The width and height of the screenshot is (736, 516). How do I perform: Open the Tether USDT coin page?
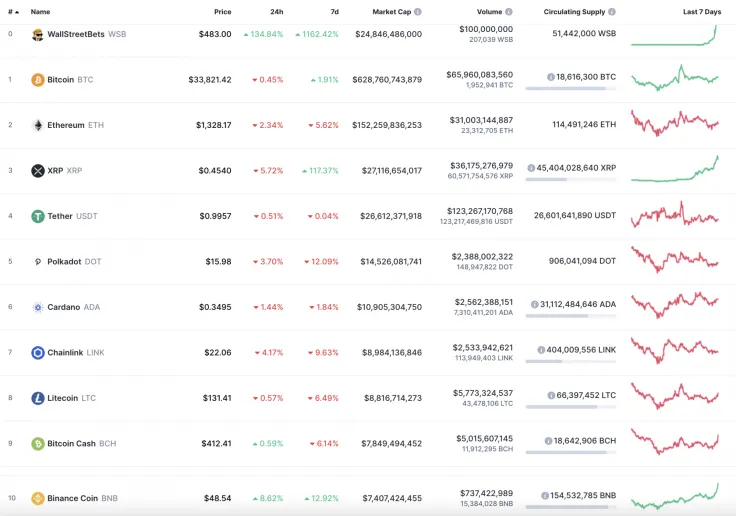coord(72,216)
